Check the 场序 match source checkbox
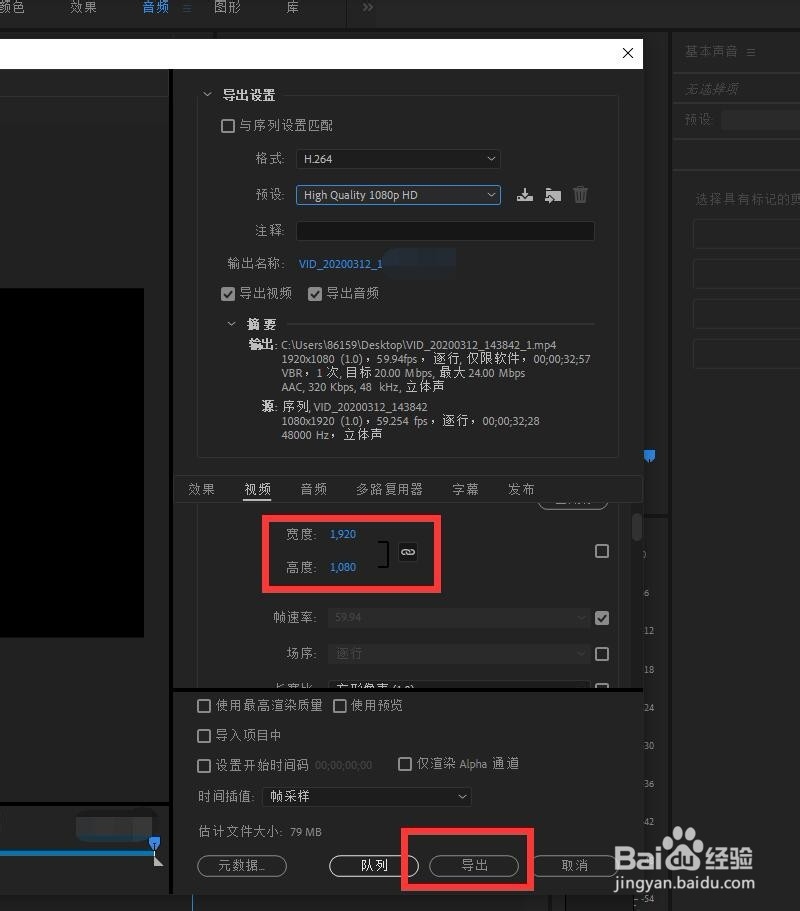The height and width of the screenshot is (911, 800). tap(602, 654)
